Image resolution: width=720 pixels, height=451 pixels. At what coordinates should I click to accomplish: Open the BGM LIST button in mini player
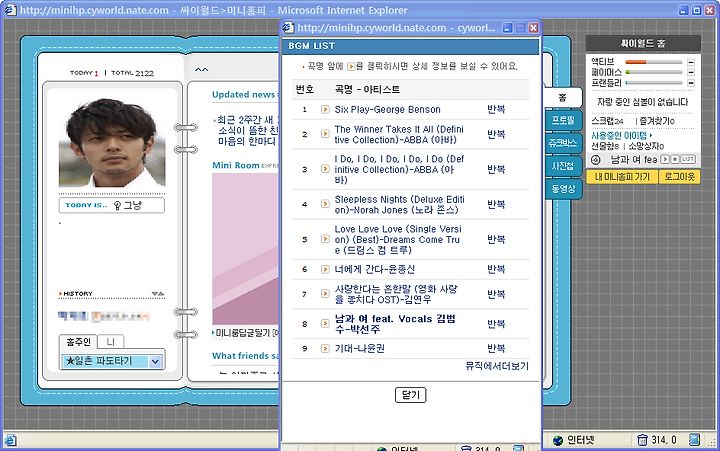click(x=687, y=159)
